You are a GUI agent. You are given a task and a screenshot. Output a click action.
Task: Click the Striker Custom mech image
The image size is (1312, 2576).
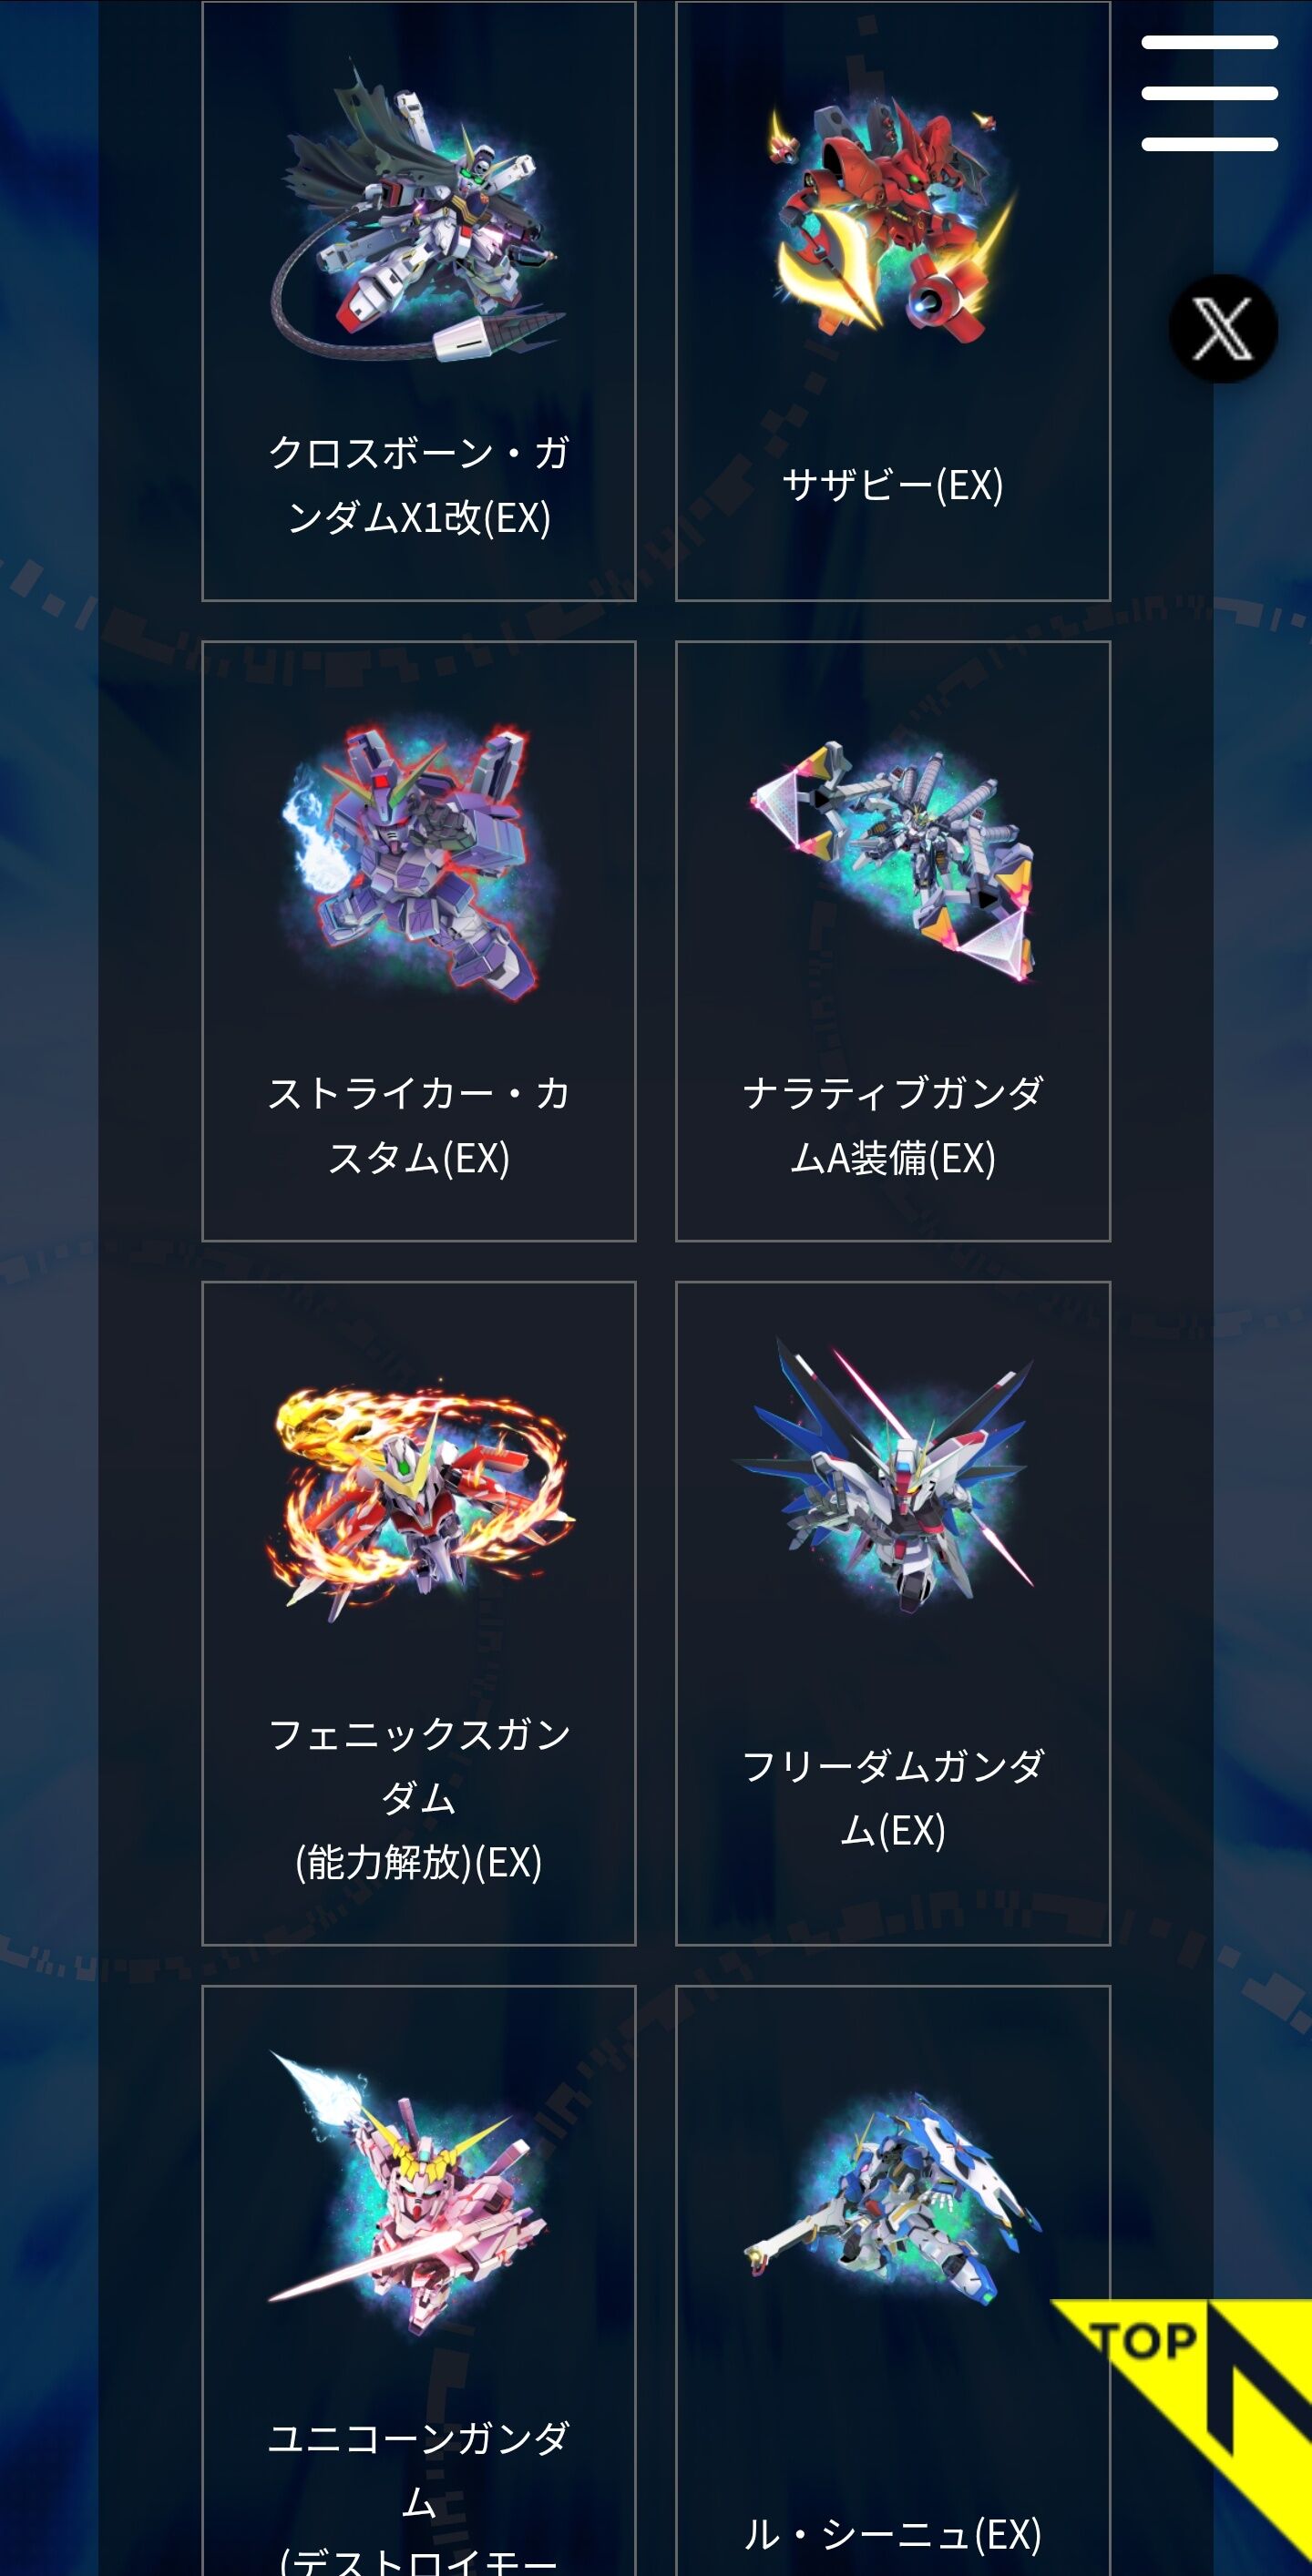(418, 862)
